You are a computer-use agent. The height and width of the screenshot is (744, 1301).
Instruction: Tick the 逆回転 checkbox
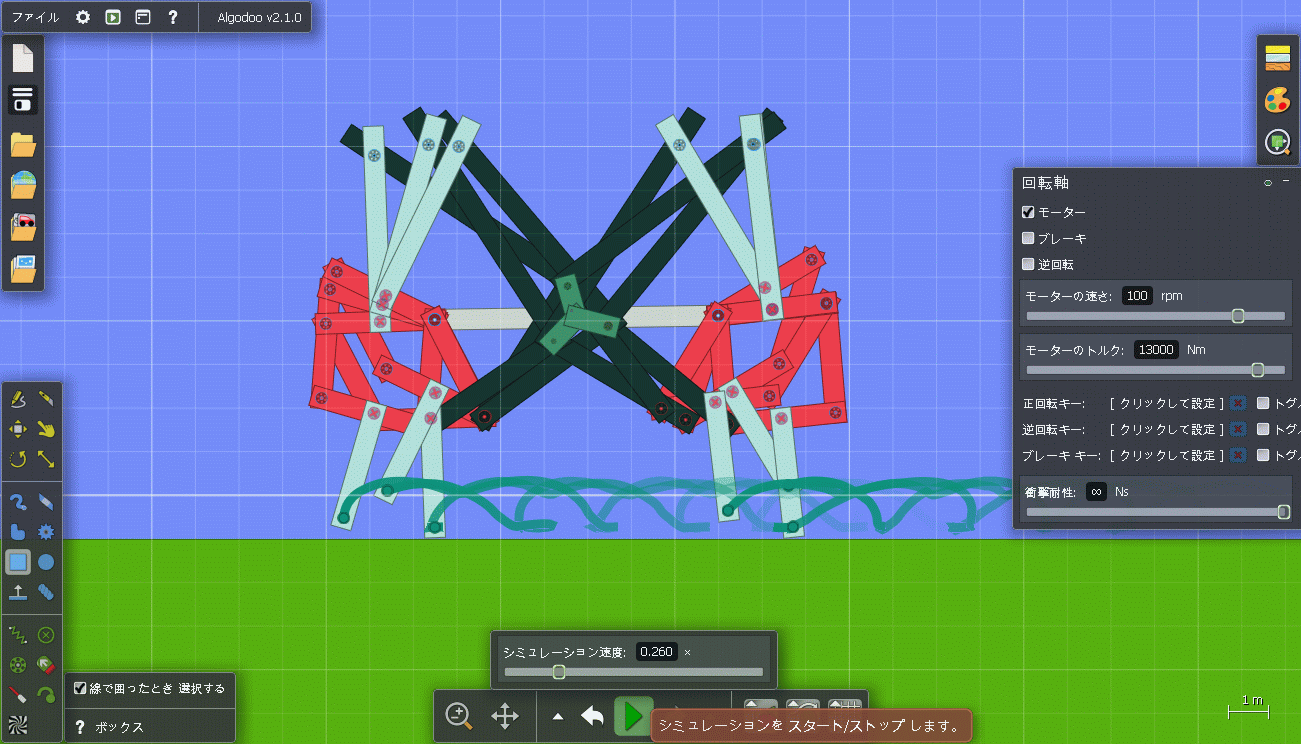coord(1028,264)
